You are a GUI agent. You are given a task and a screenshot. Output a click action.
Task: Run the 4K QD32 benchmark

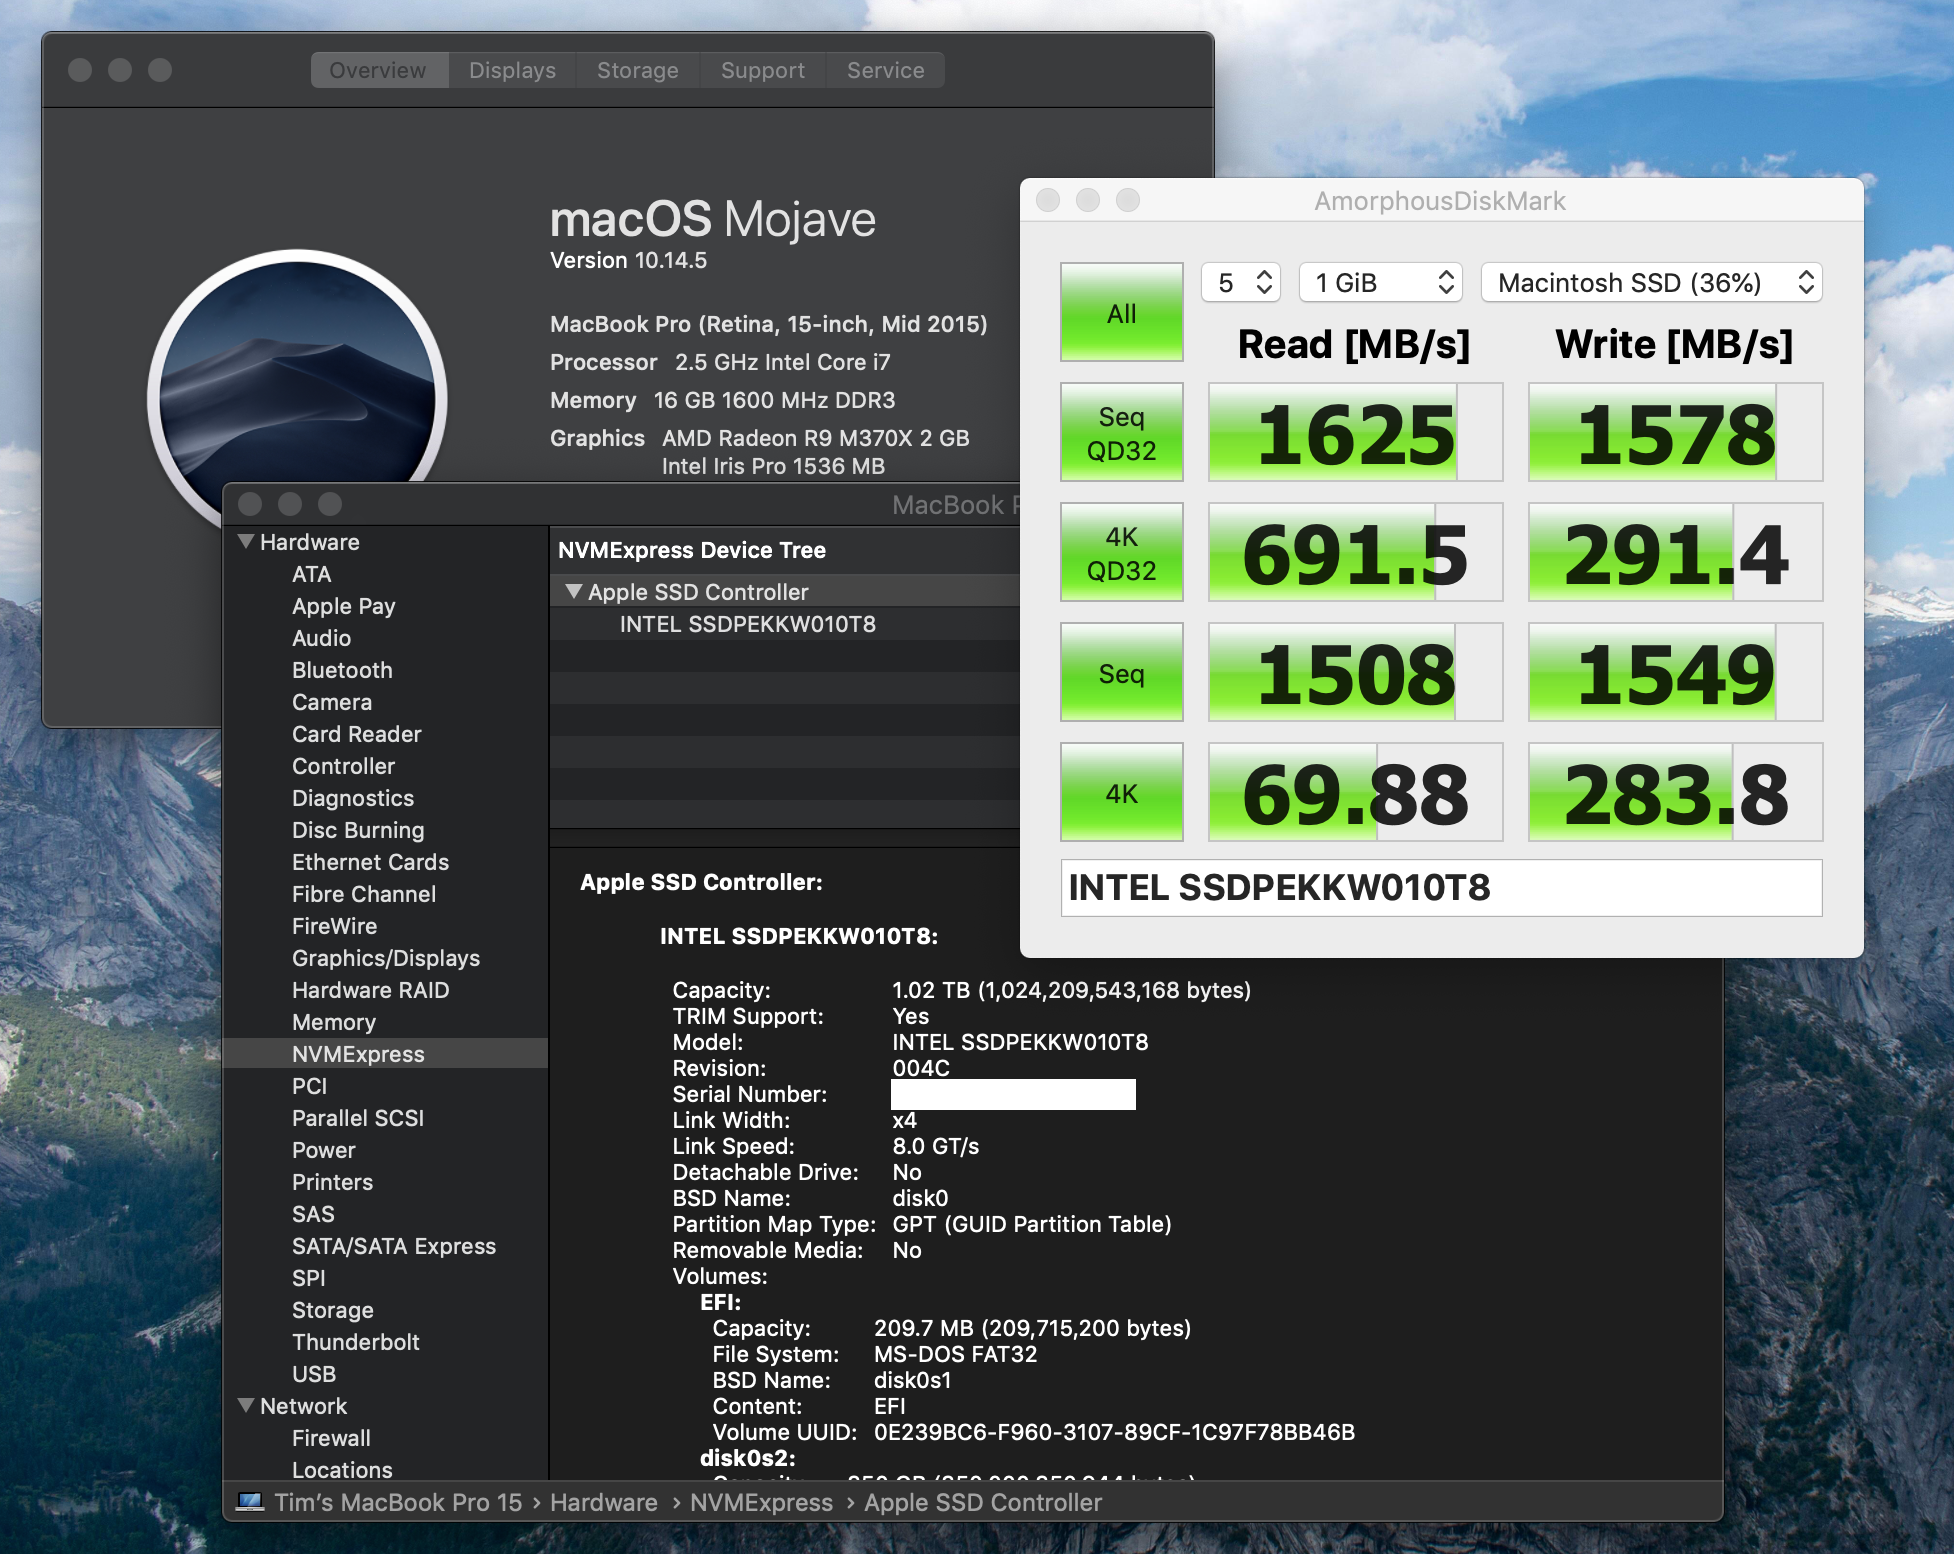point(1121,553)
